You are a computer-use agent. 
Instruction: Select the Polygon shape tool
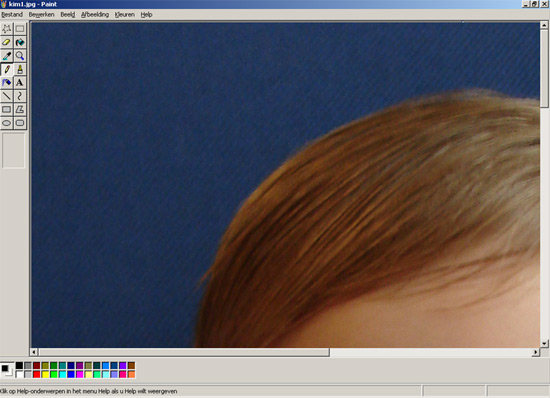click(x=20, y=110)
